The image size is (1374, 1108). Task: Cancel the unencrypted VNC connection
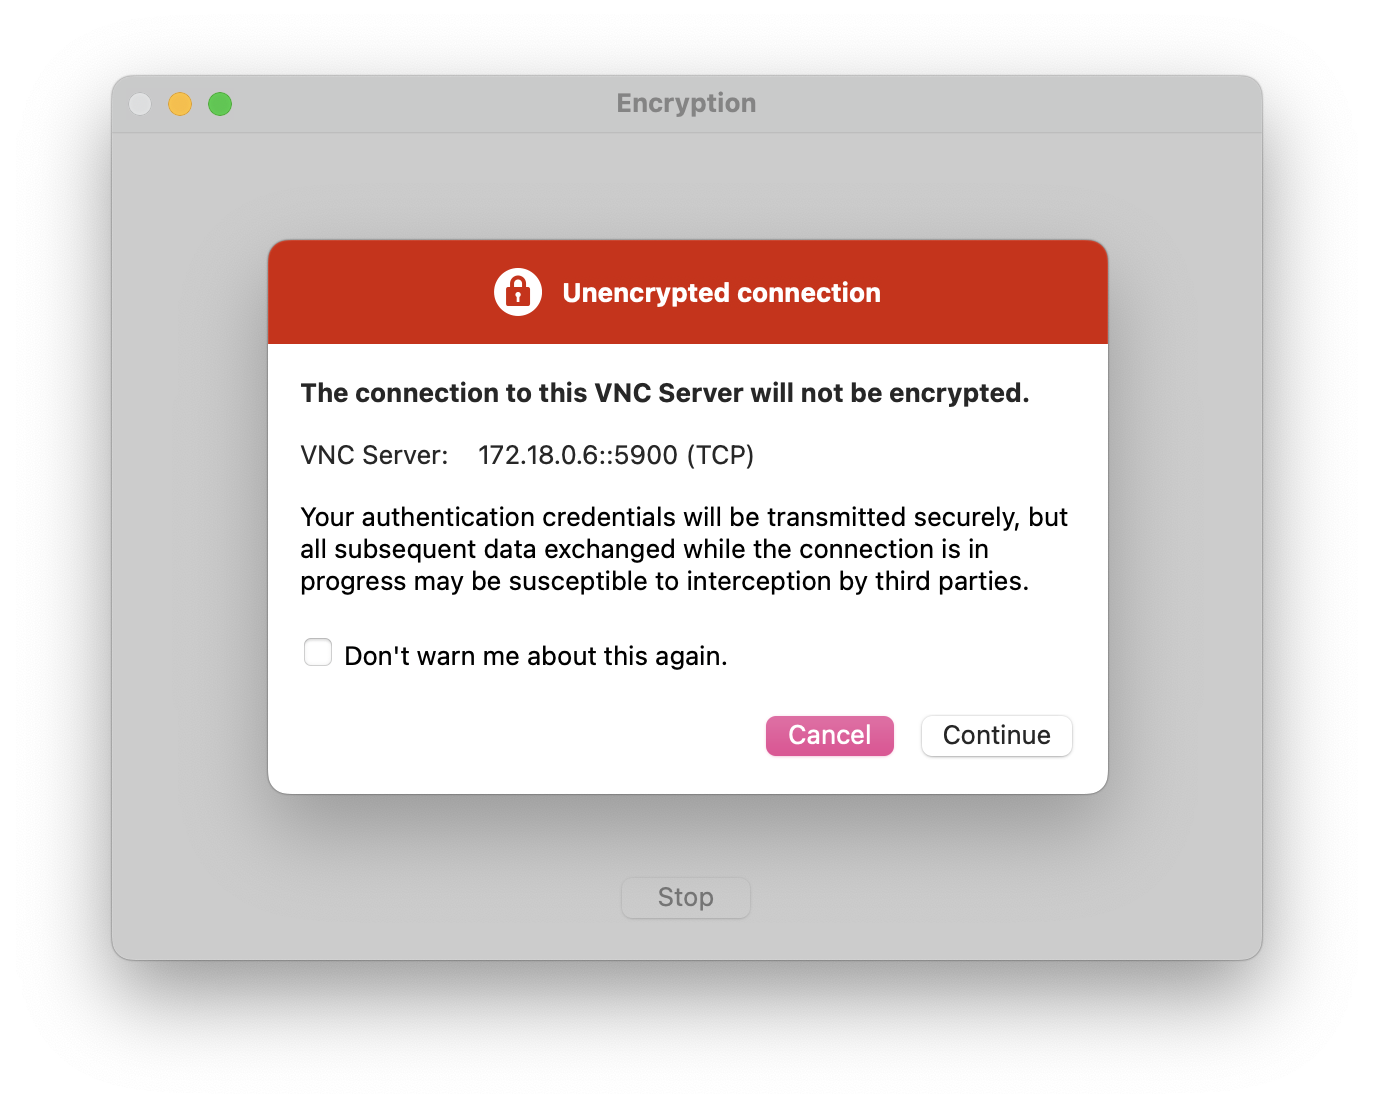click(x=829, y=735)
